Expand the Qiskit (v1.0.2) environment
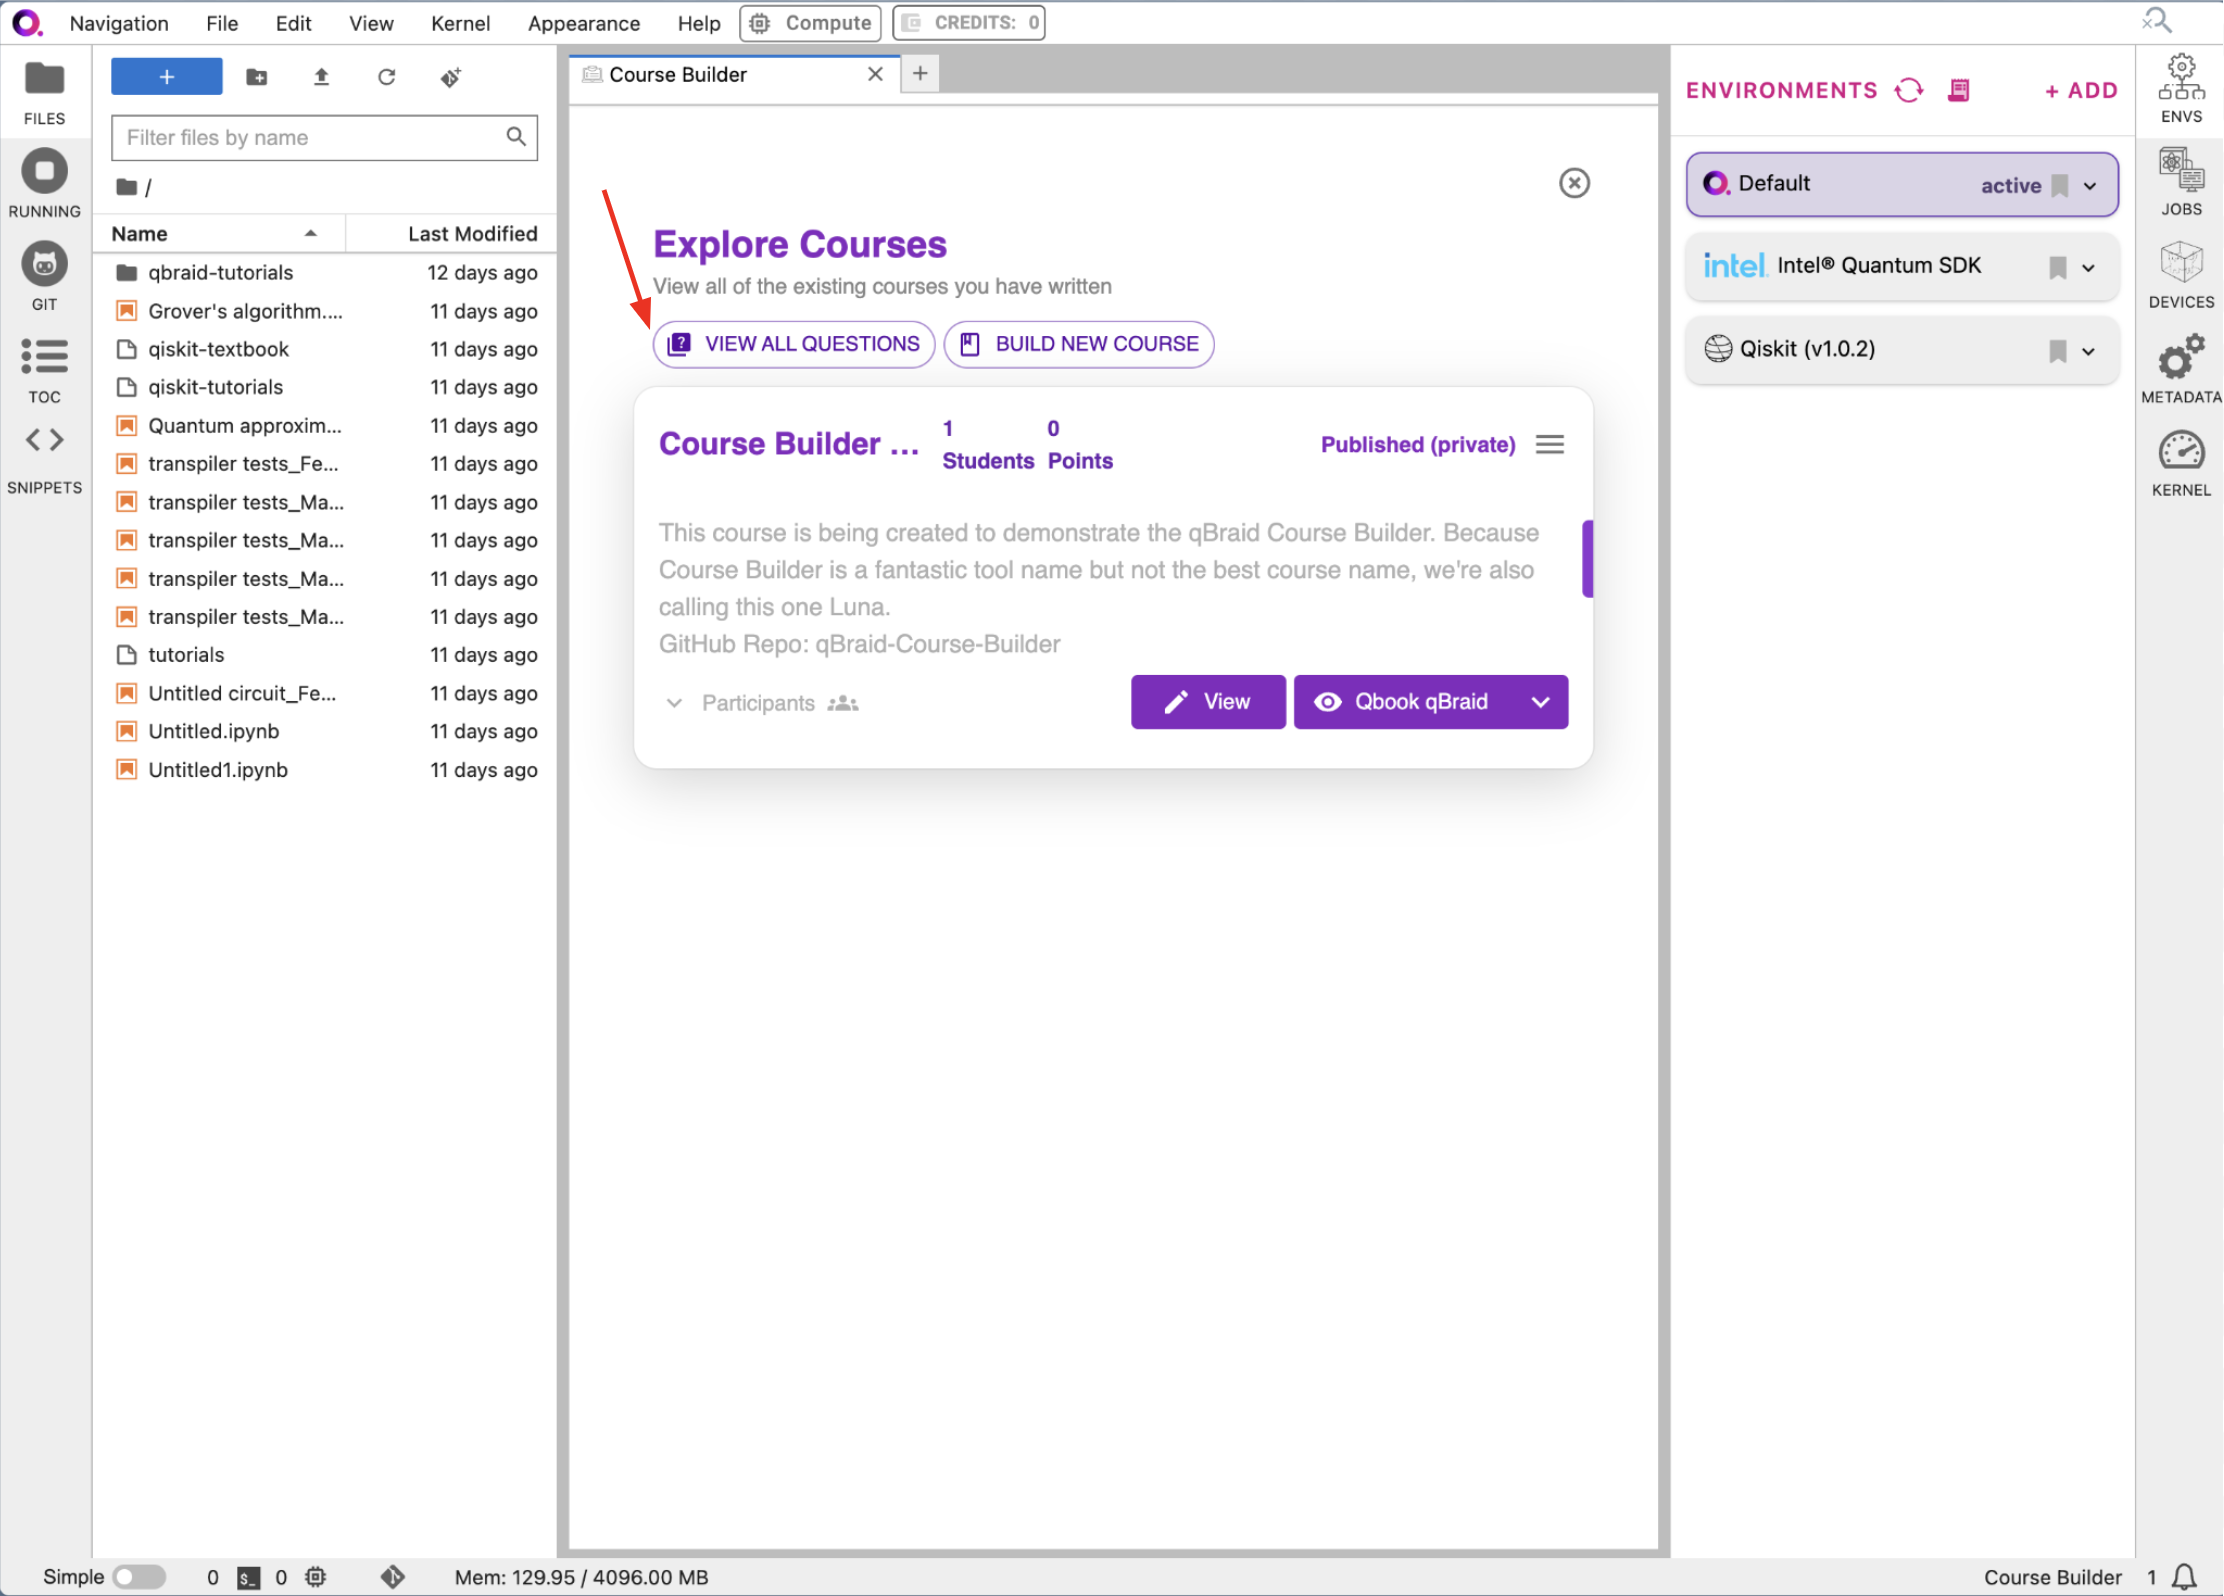 point(2088,351)
